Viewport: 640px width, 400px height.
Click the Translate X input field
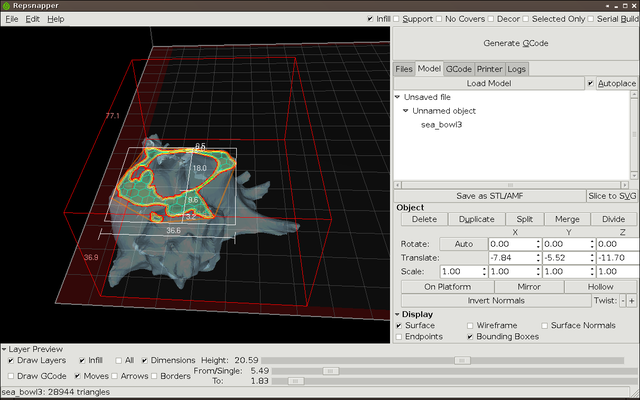(x=511, y=257)
